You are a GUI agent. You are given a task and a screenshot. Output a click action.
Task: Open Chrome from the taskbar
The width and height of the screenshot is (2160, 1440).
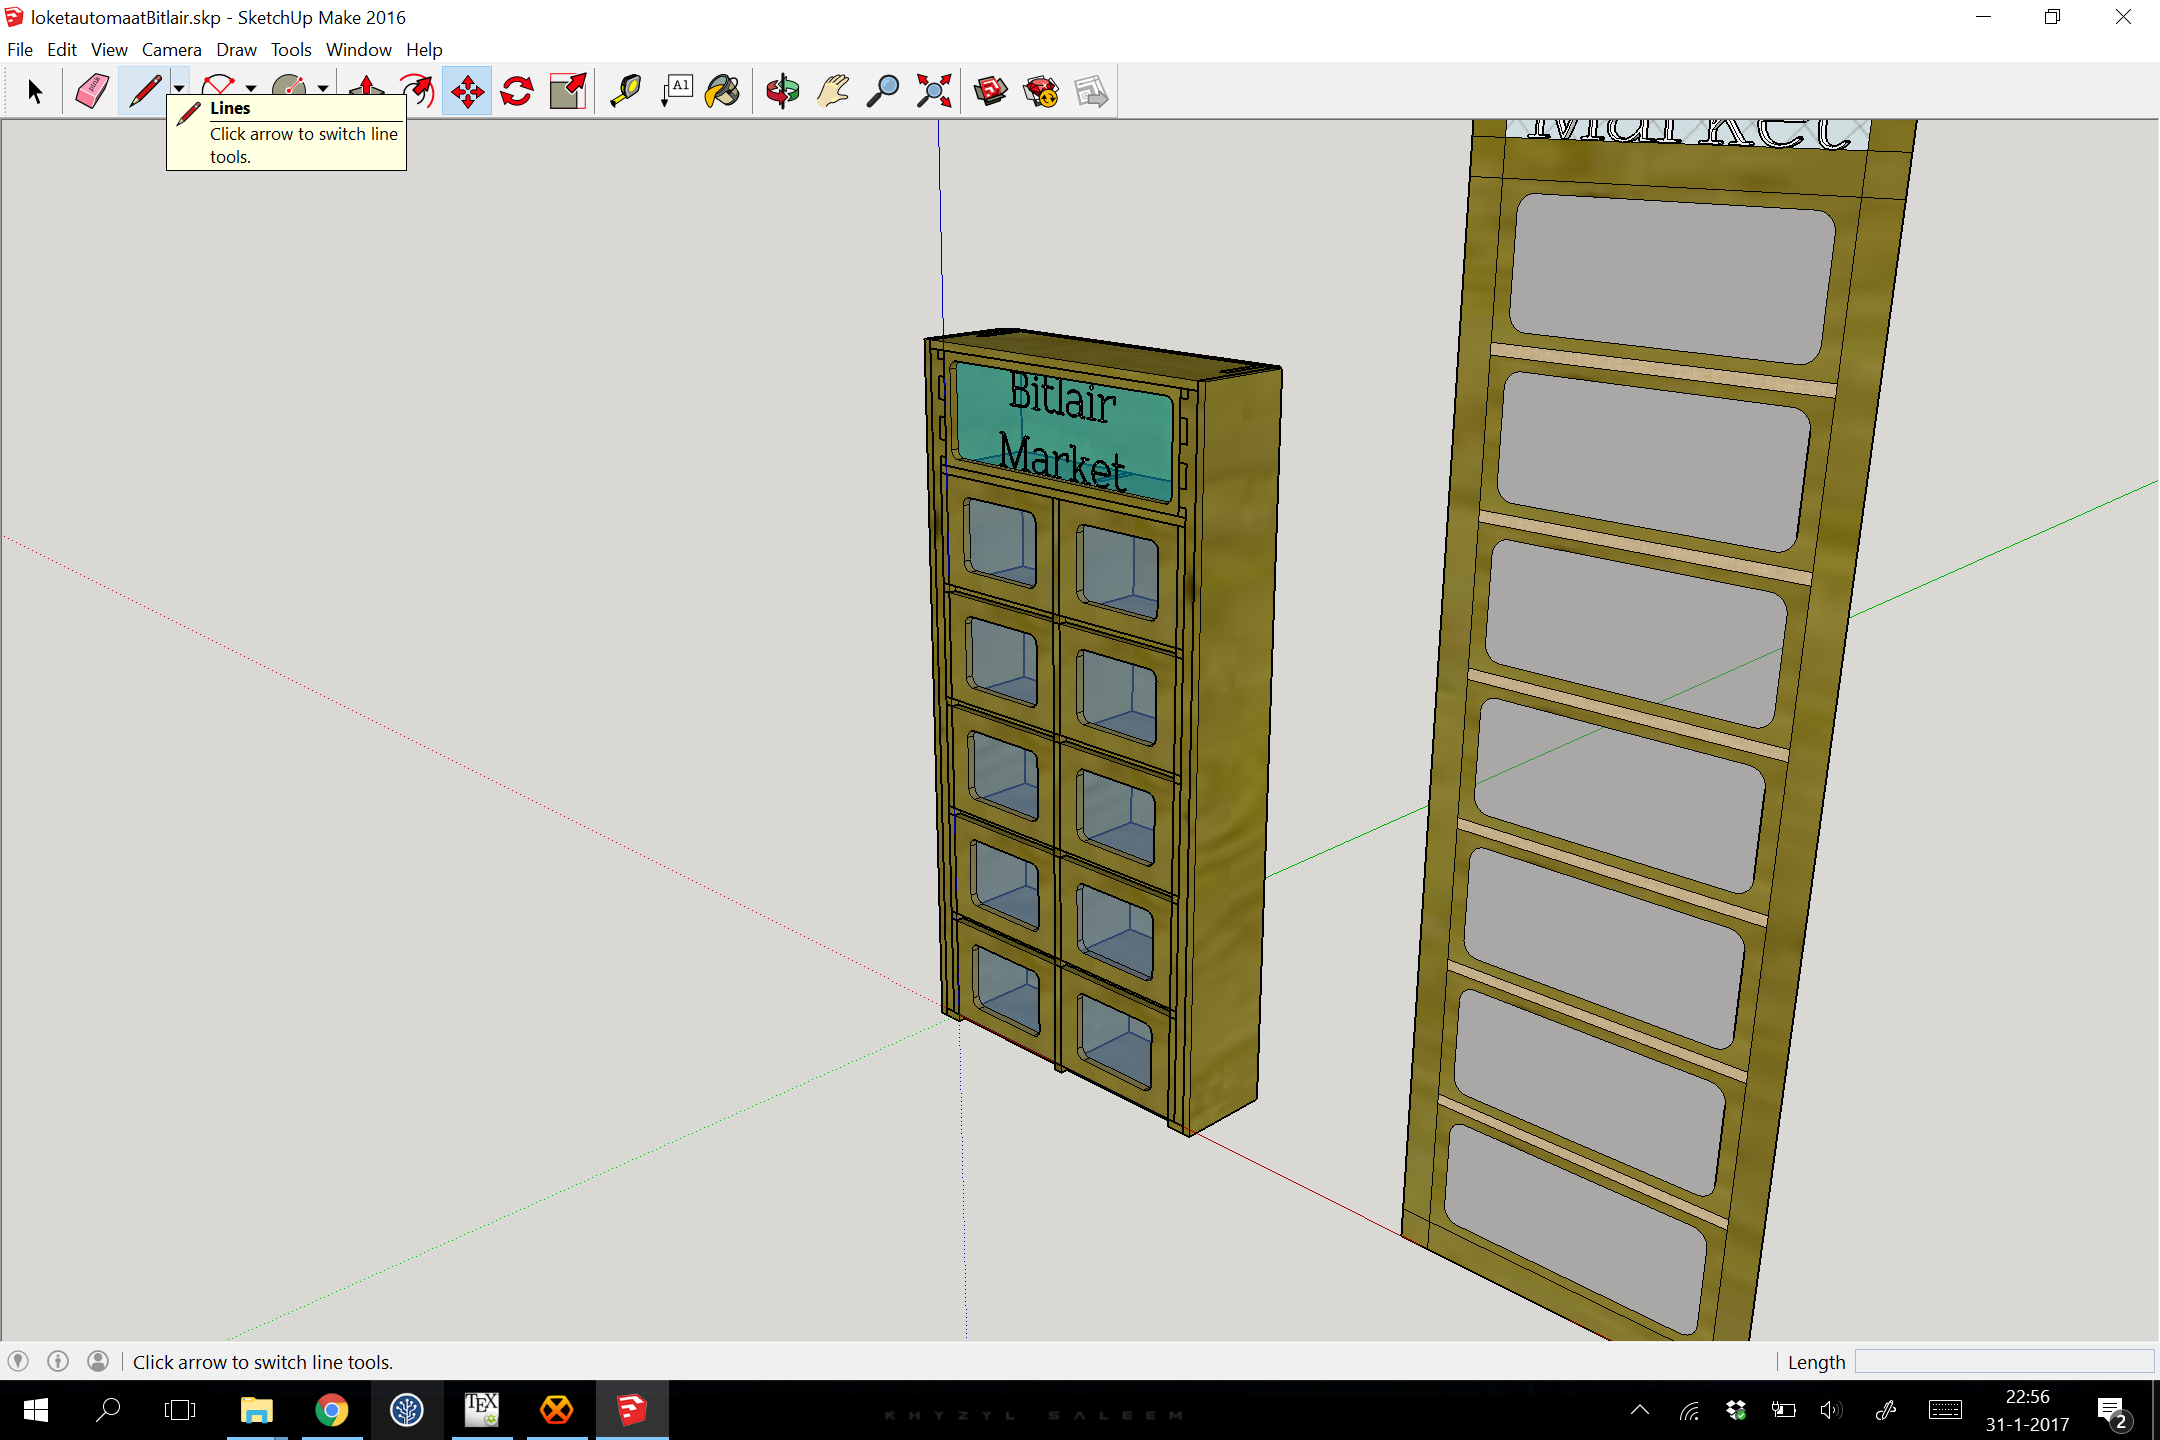(x=332, y=1410)
